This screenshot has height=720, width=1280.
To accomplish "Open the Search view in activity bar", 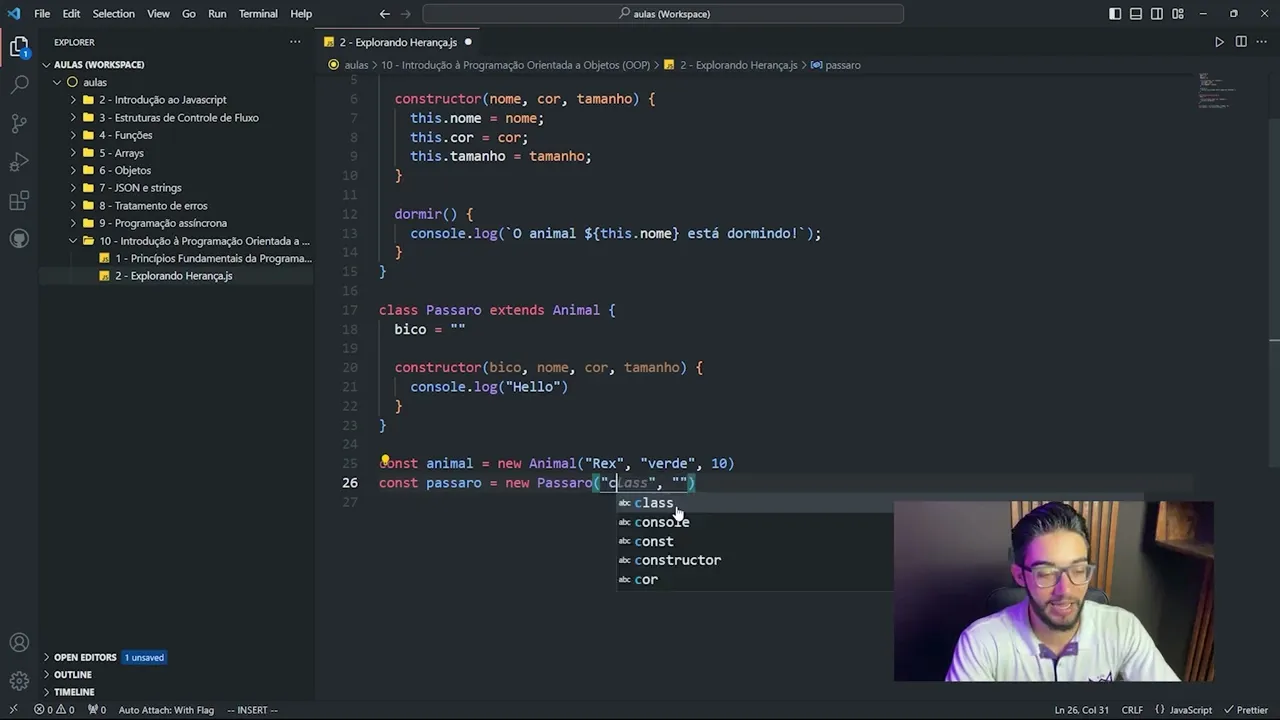I will point(19,85).
